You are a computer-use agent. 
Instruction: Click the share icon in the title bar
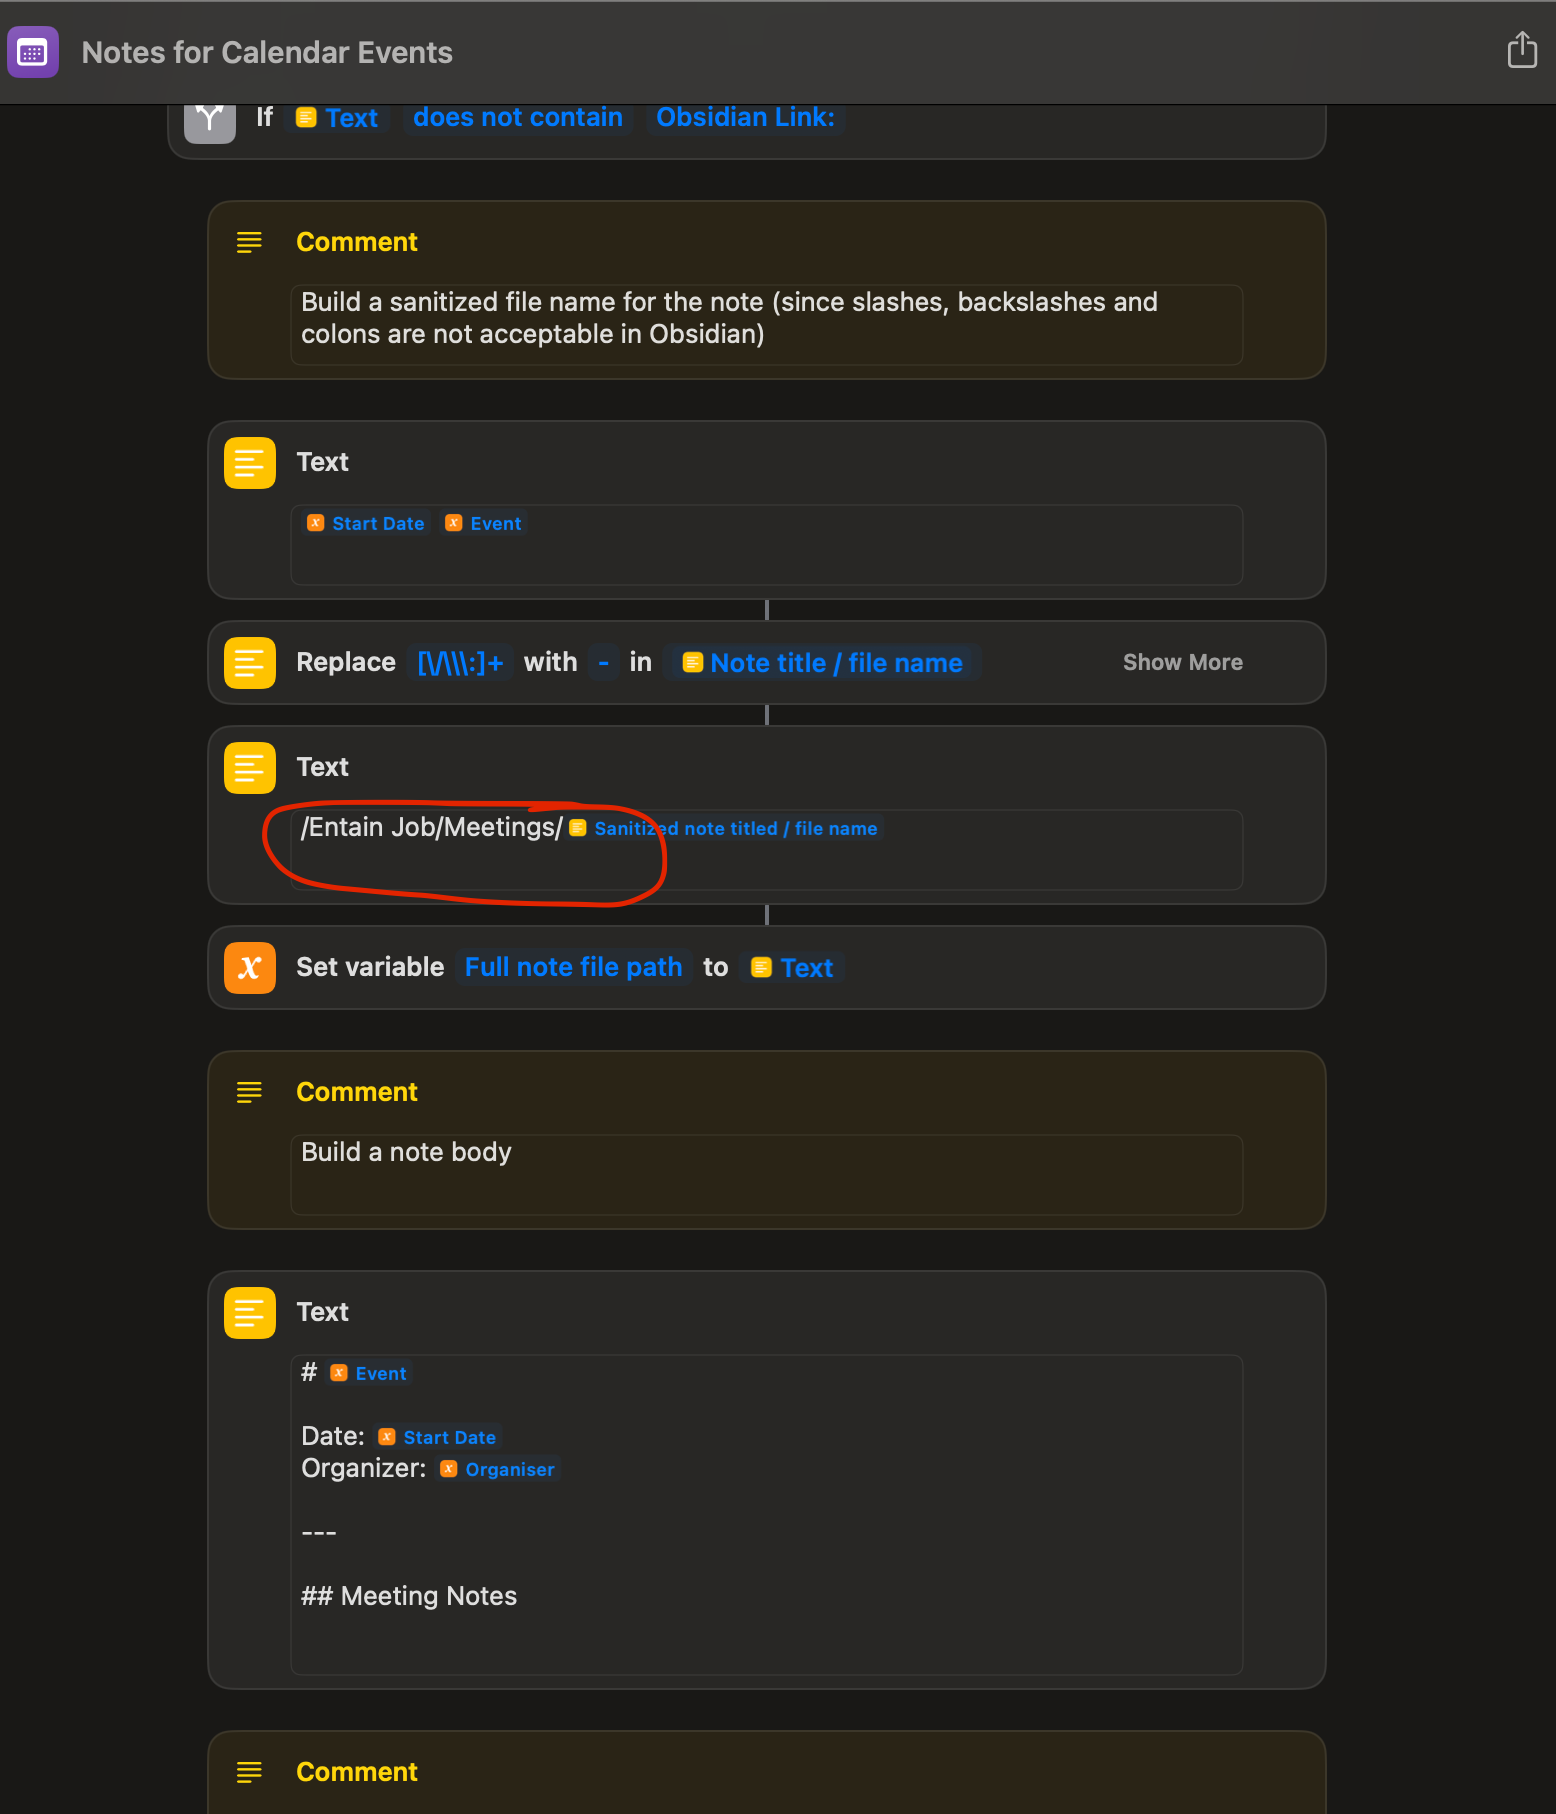point(1521,50)
